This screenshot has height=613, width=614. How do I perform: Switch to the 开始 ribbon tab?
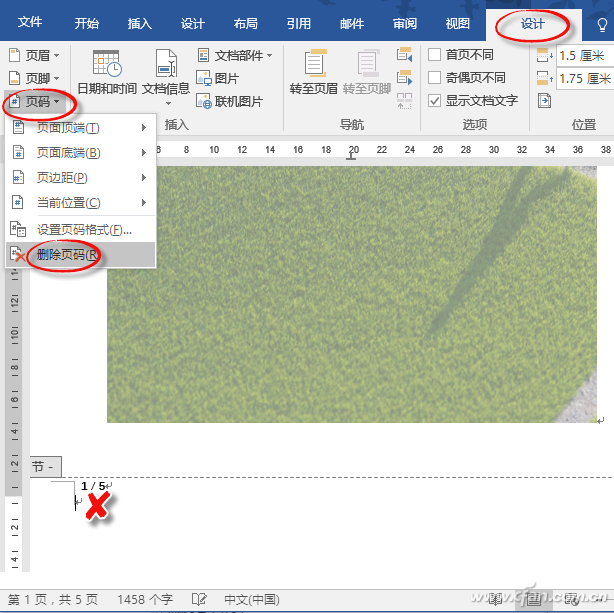[x=87, y=24]
